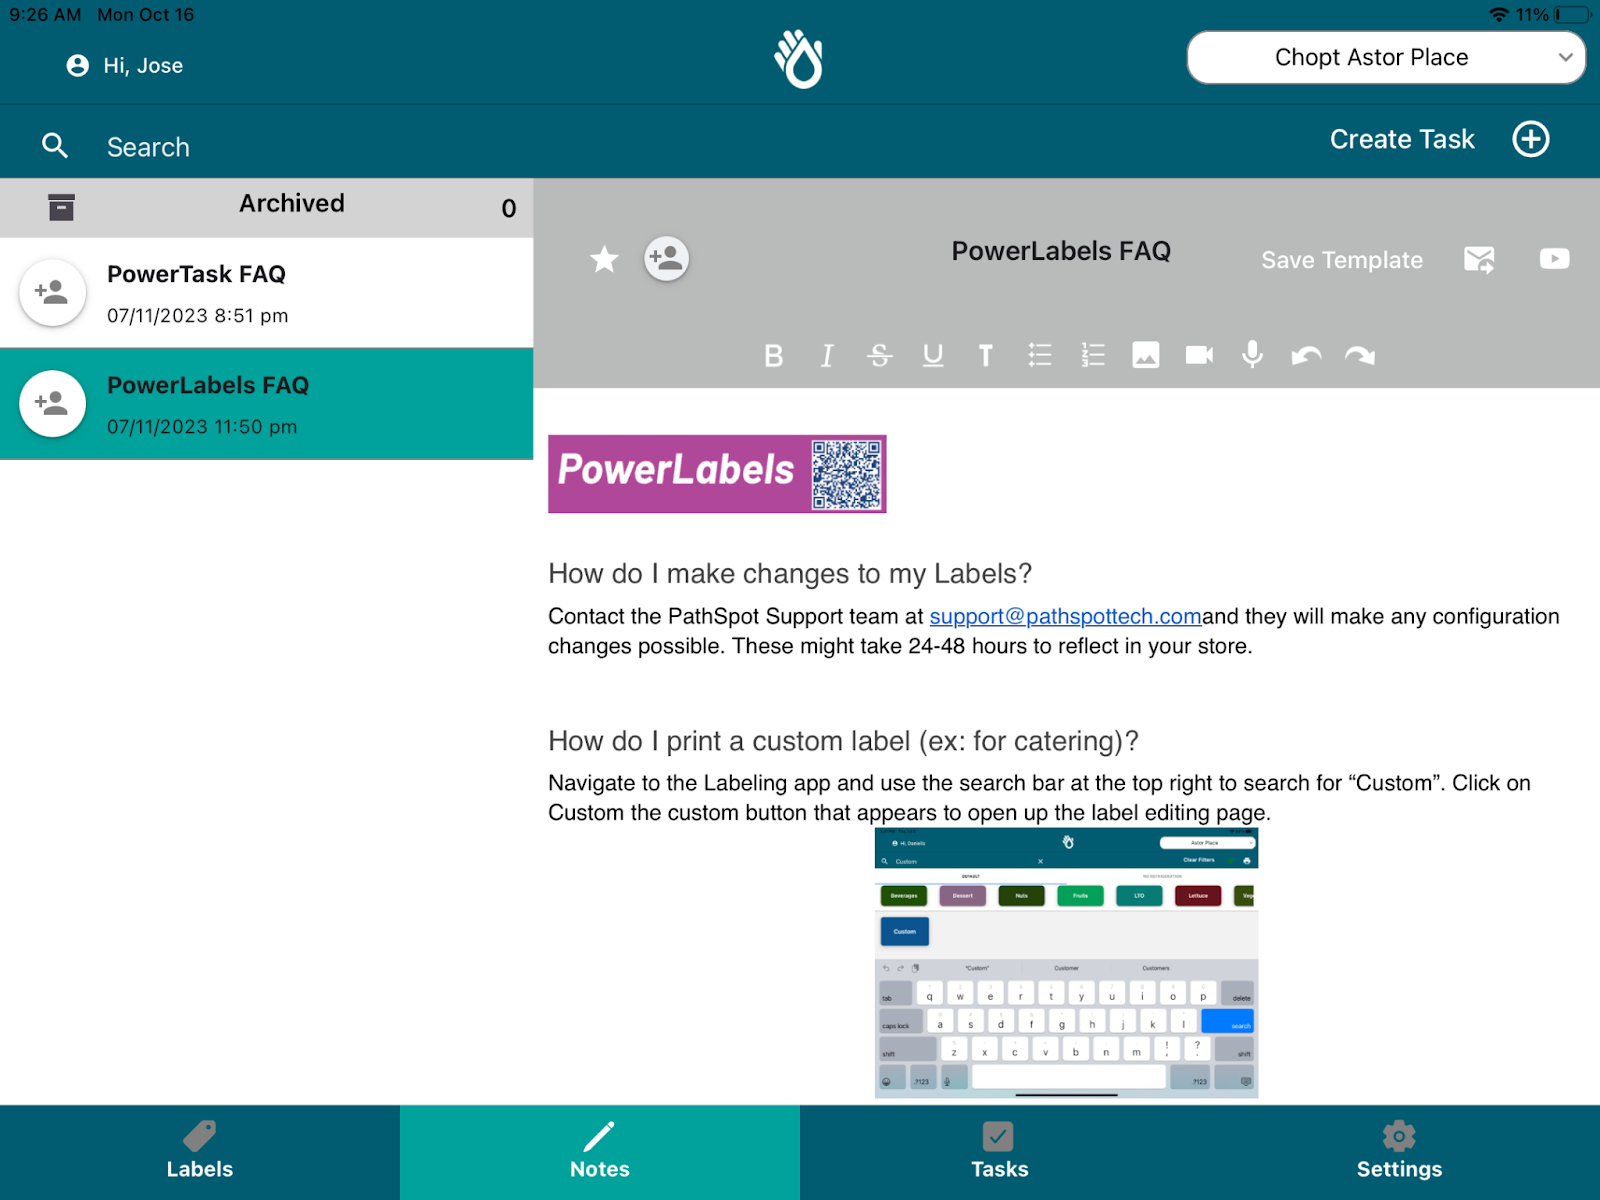The width and height of the screenshot is (1600, 1200).
Task: Click the PowerLabels FAQ note title
Action: (1061, 251)
